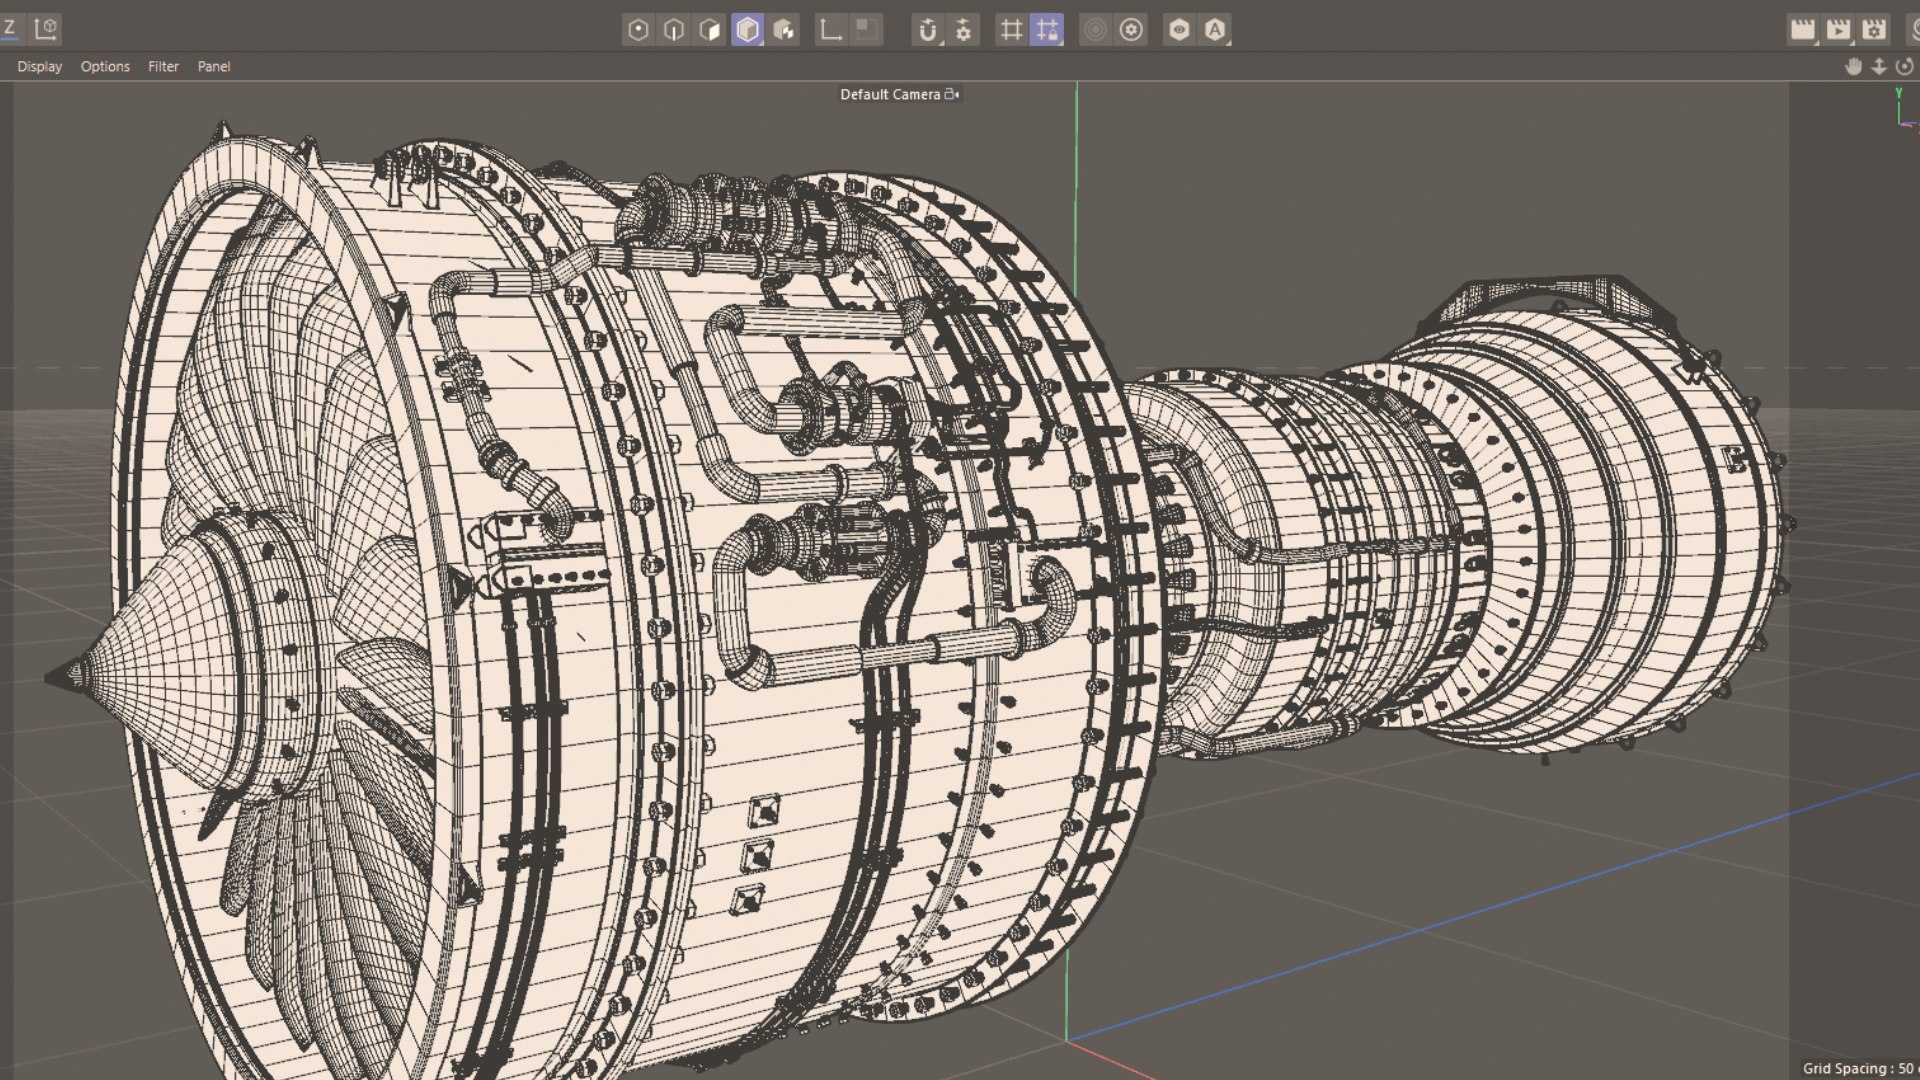The image size is (1920, 1080).
Task: Enable Axis mode L-shaped icon
Action: (830, 30)
